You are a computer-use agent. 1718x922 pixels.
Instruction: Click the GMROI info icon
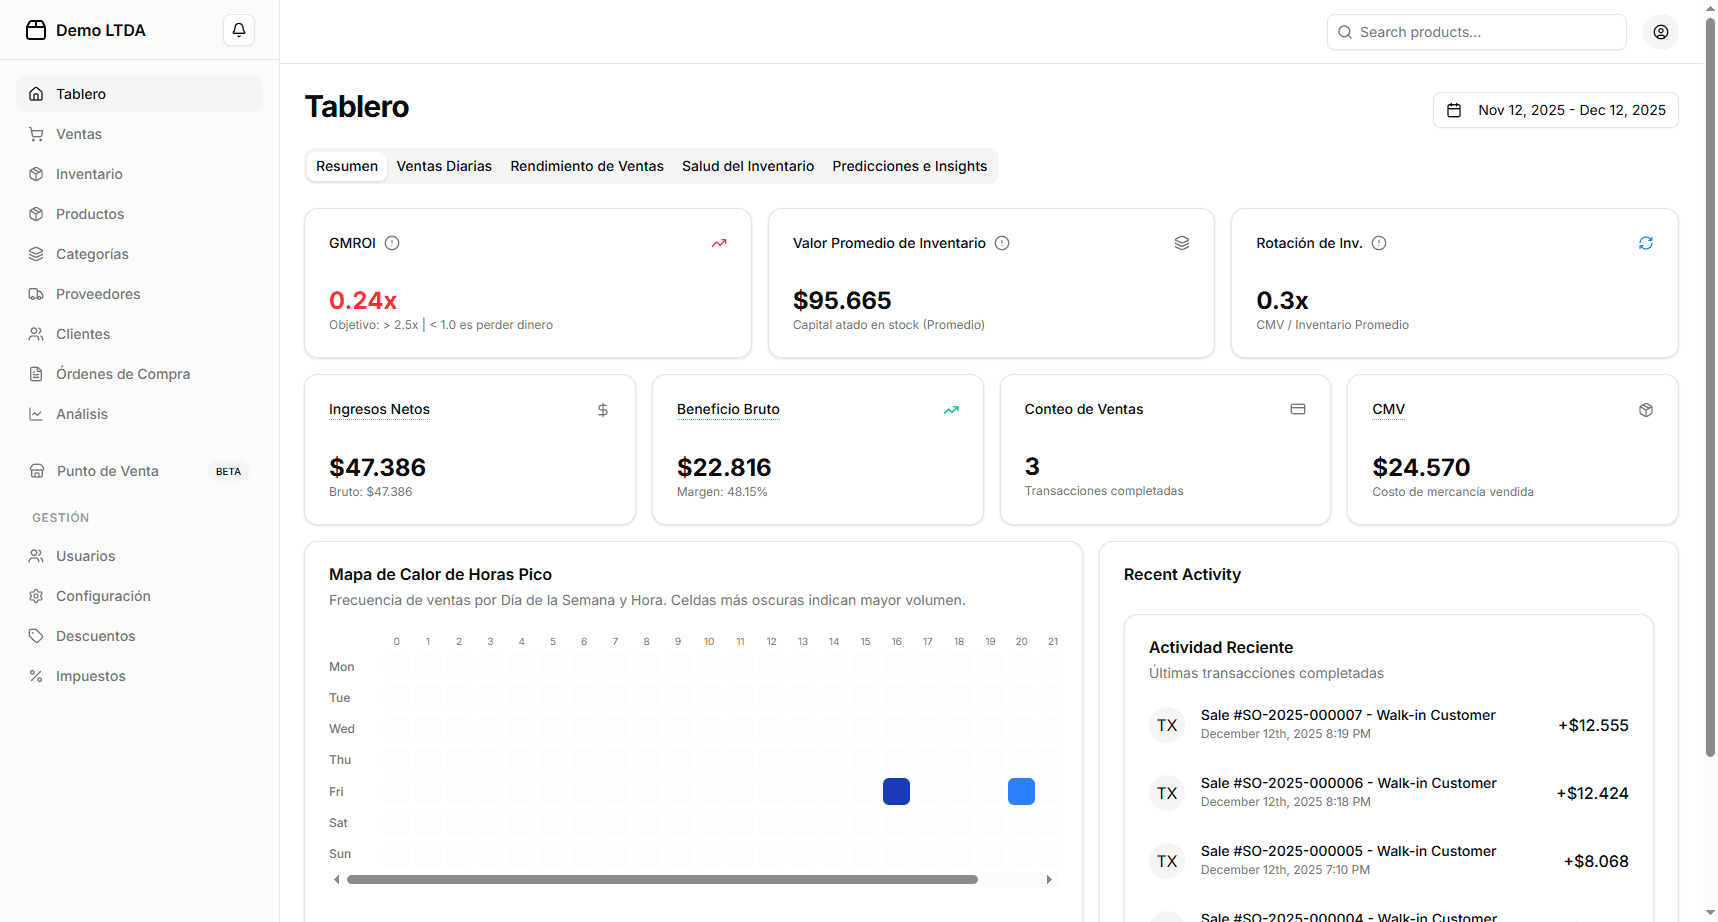(x=392, y=243)
